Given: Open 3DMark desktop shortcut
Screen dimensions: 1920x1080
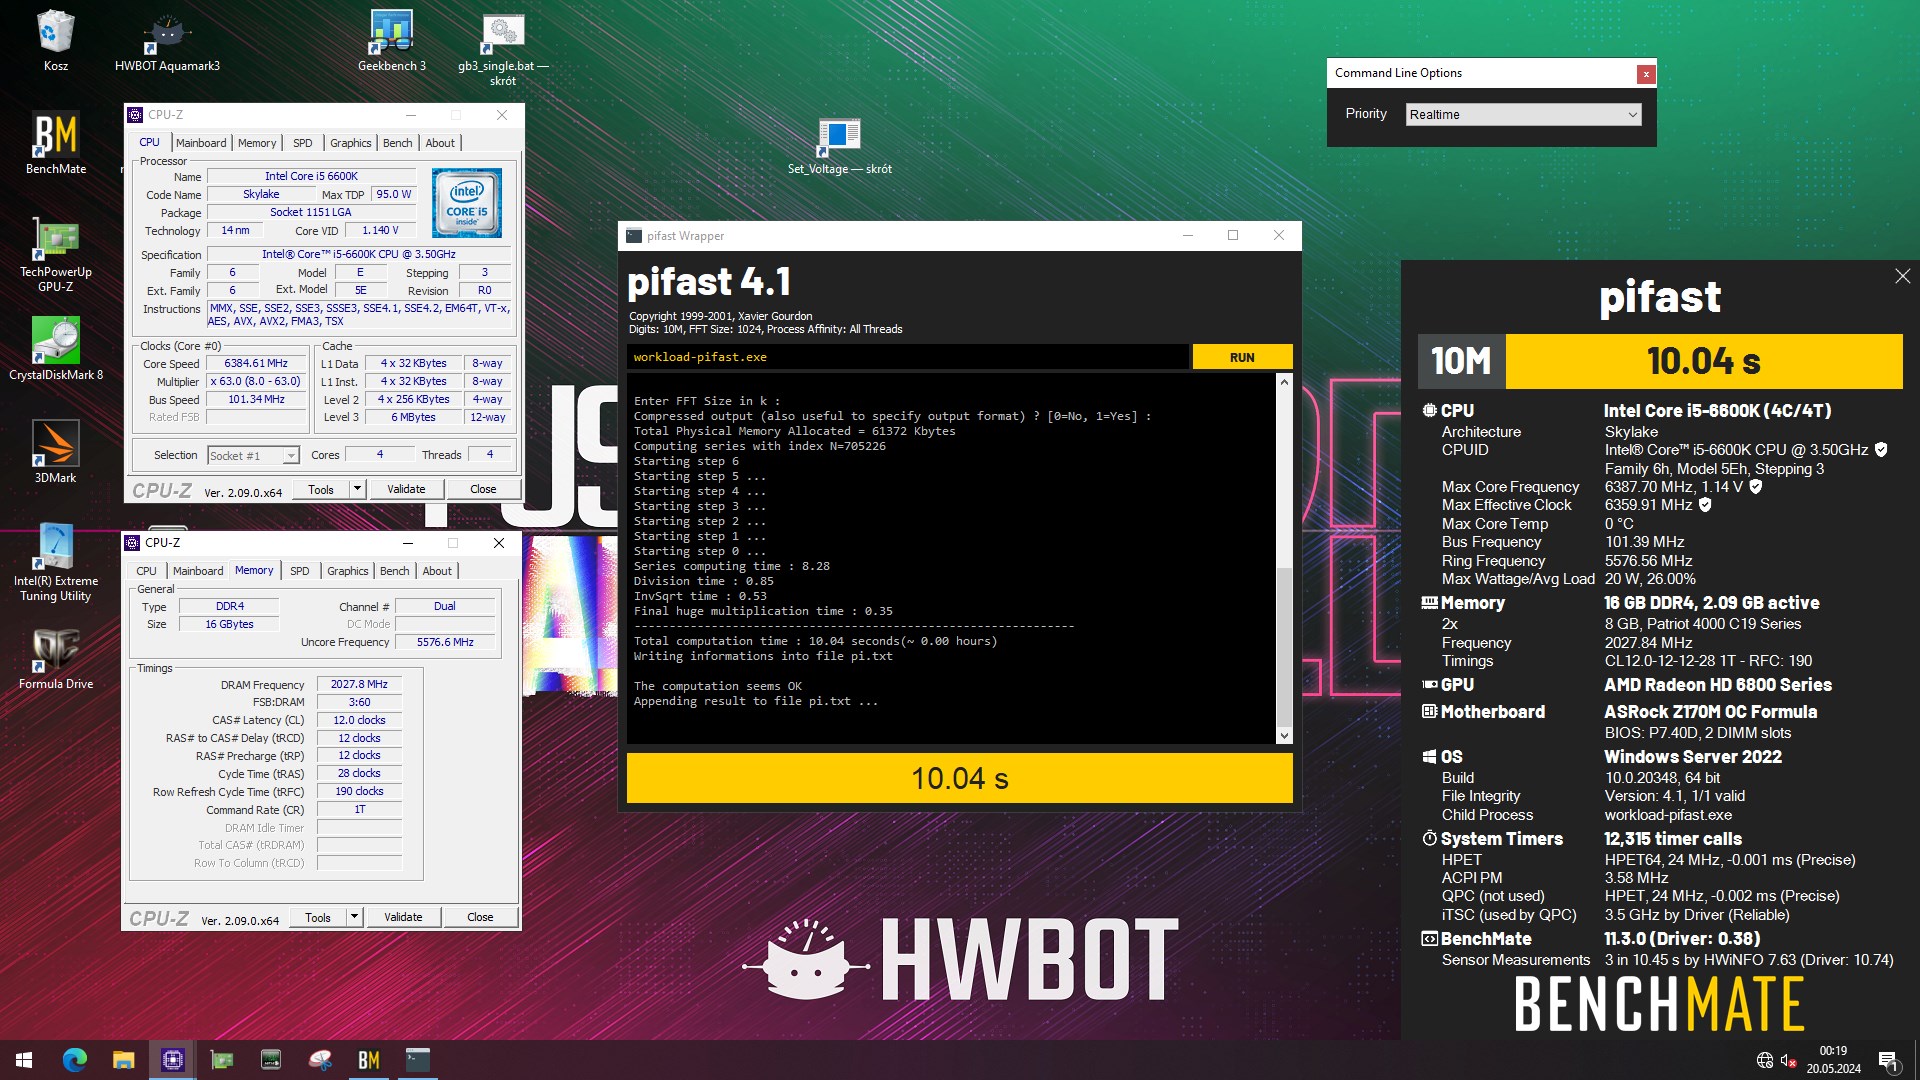Looking at the screenshot, I should click(x=56, y=452).
